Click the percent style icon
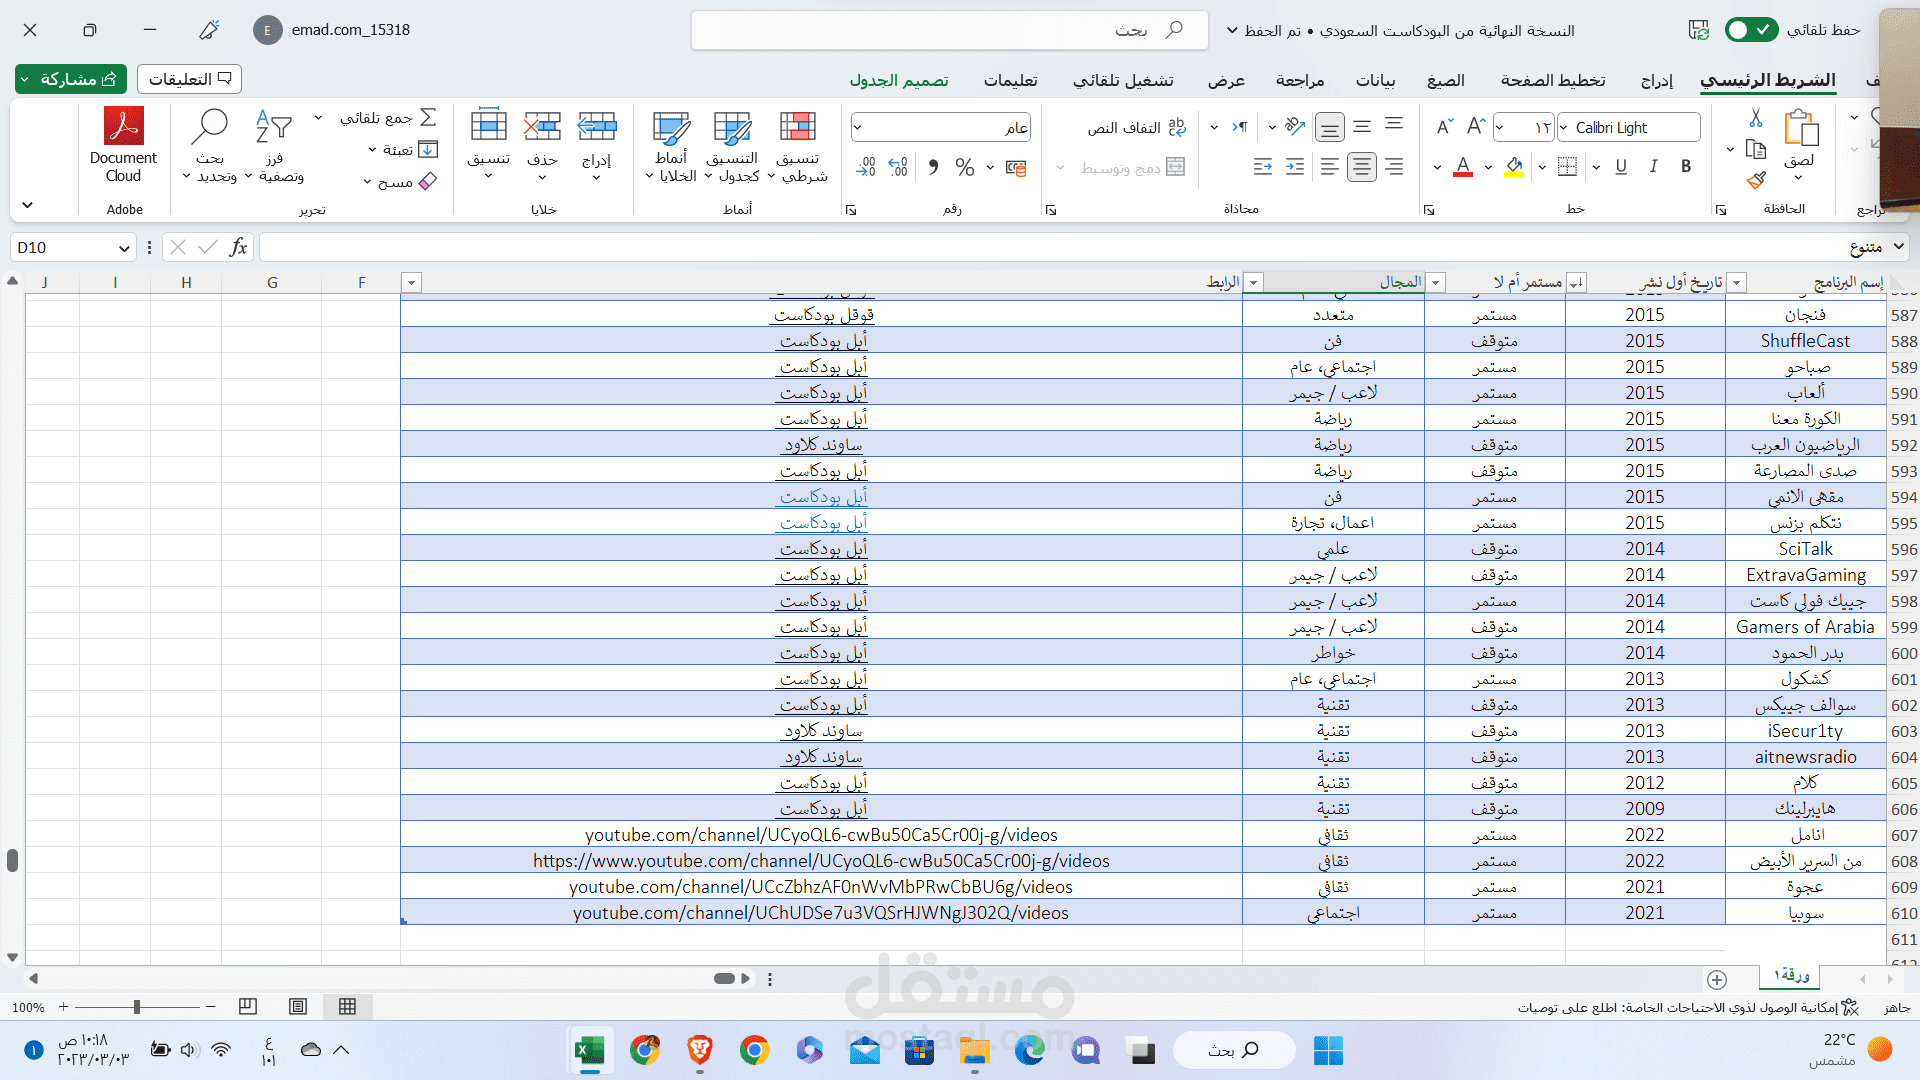1920x1080 pixels. point(964,167)
